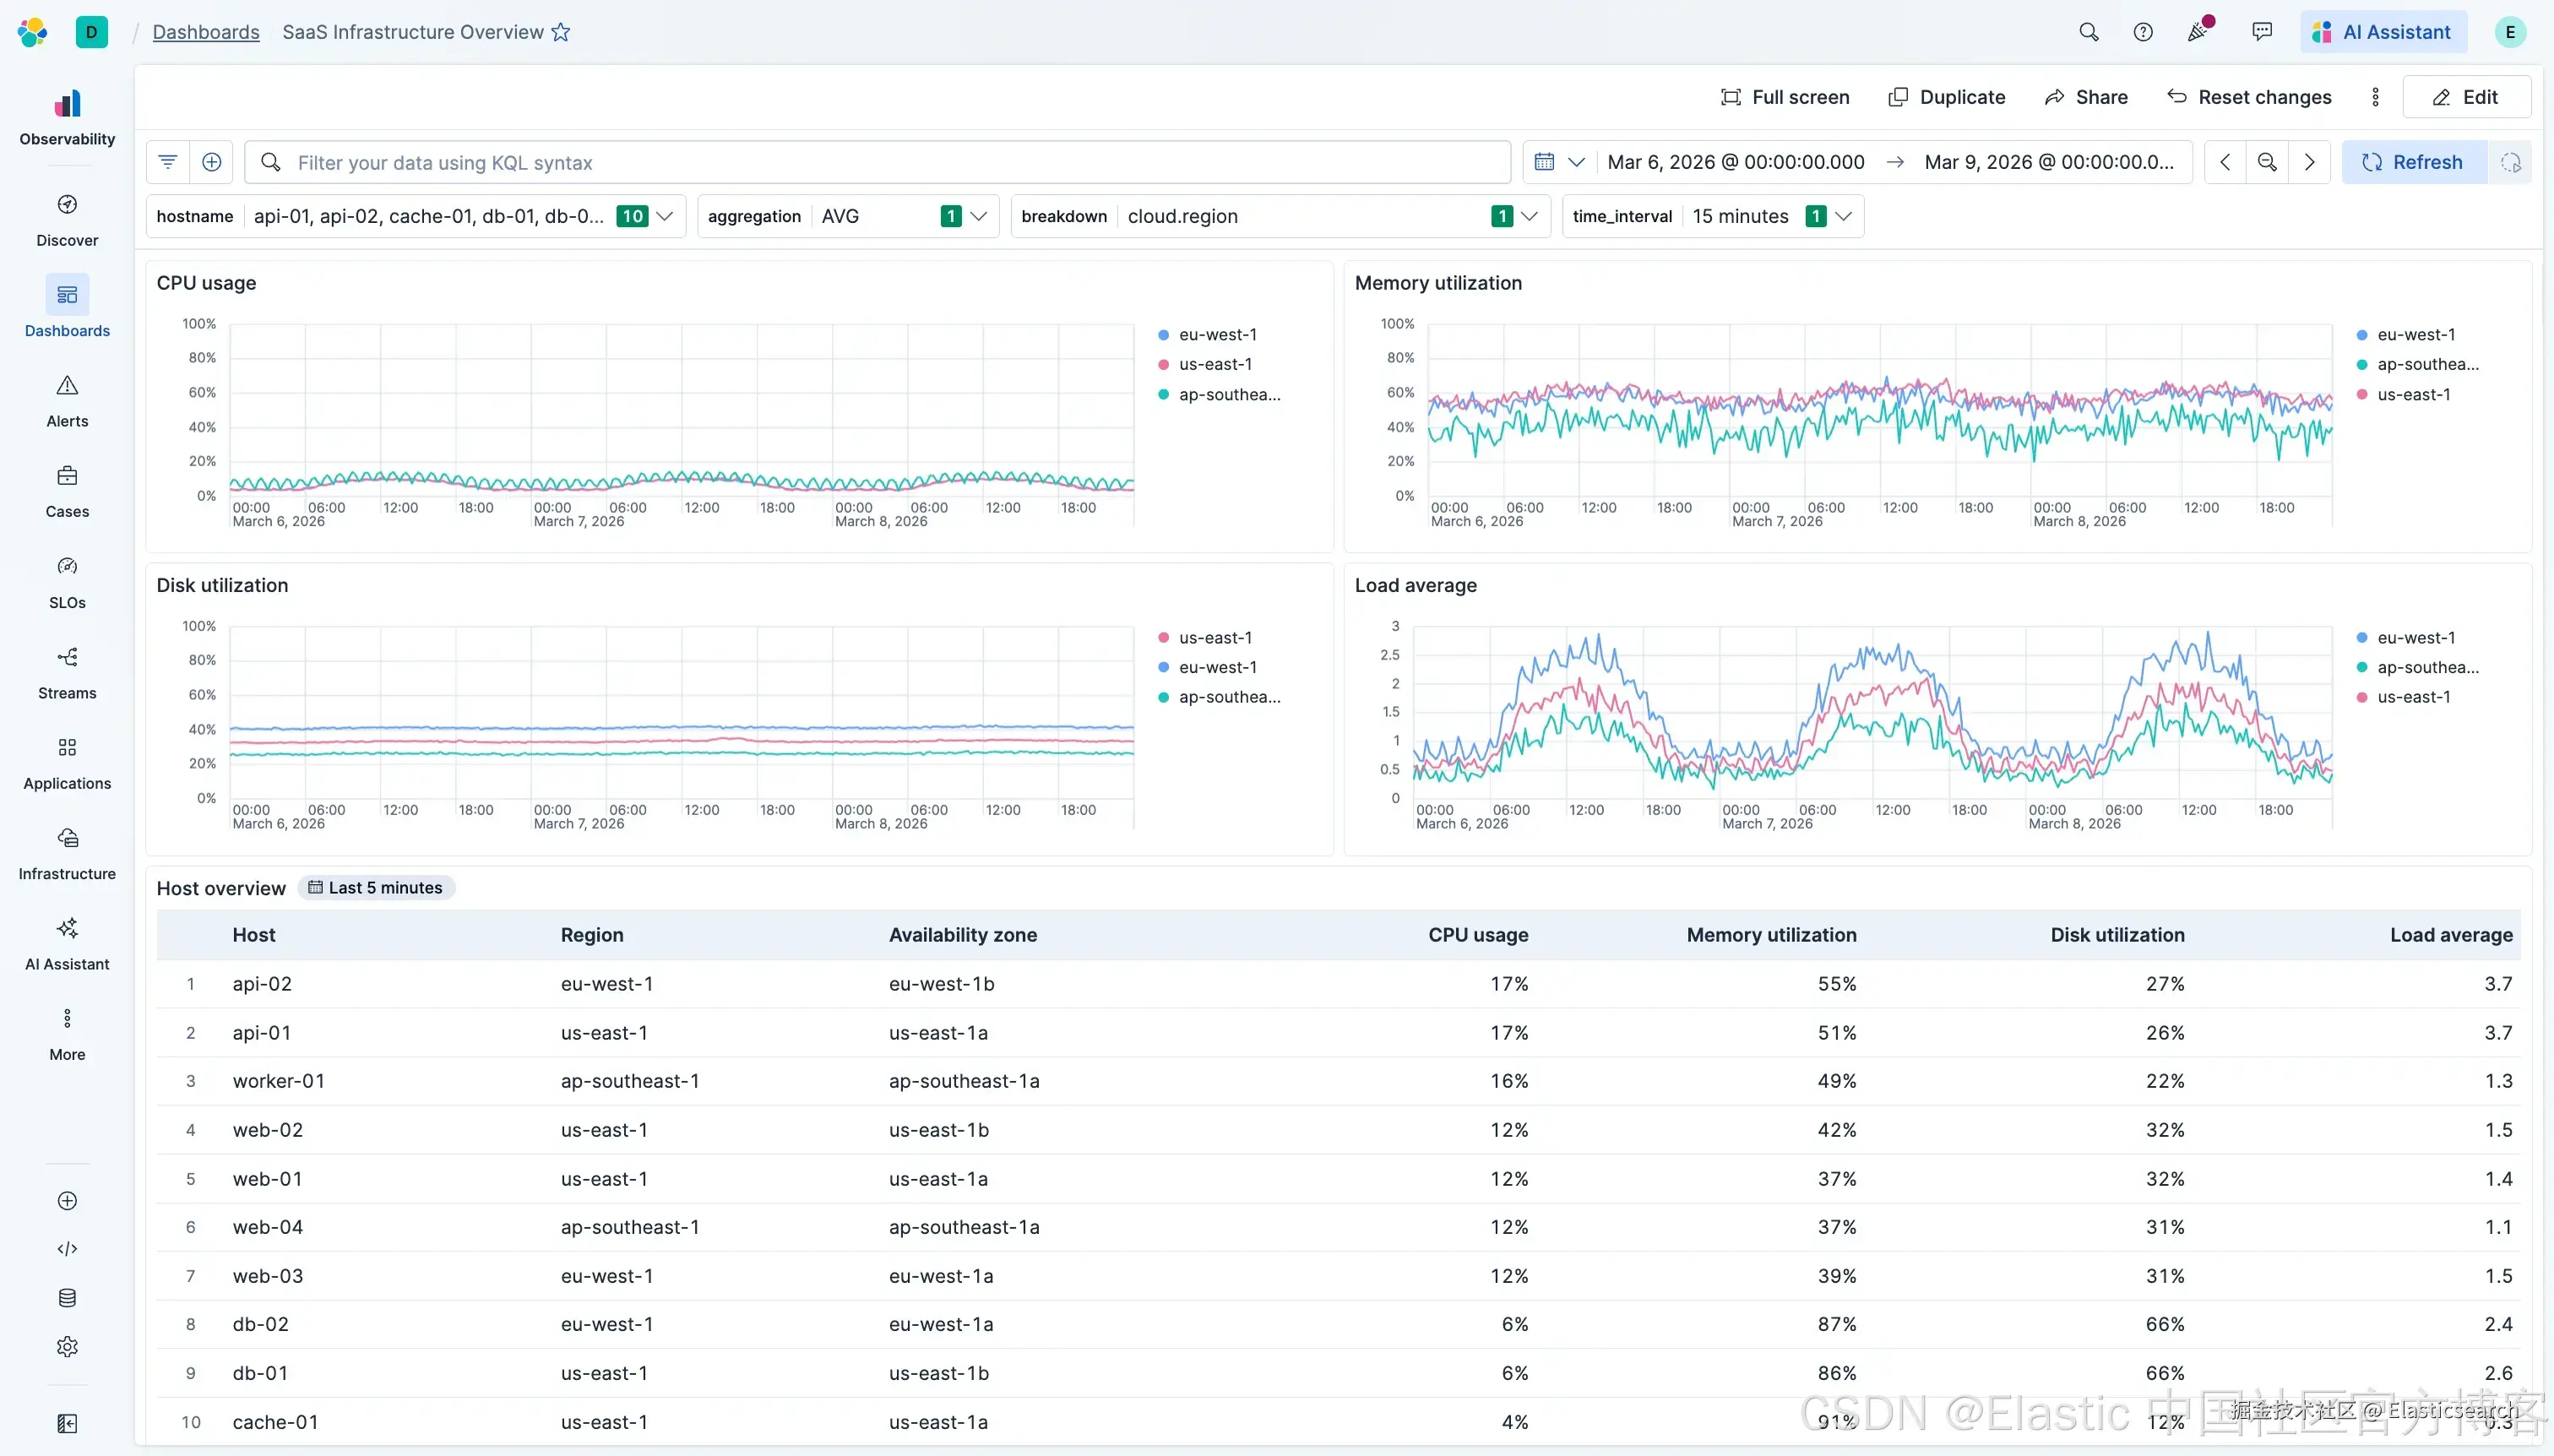Viewport: 2554px width, 1456px height.
Task: Open the date quick menu calendar dropdown
Action: (1558, 162)
